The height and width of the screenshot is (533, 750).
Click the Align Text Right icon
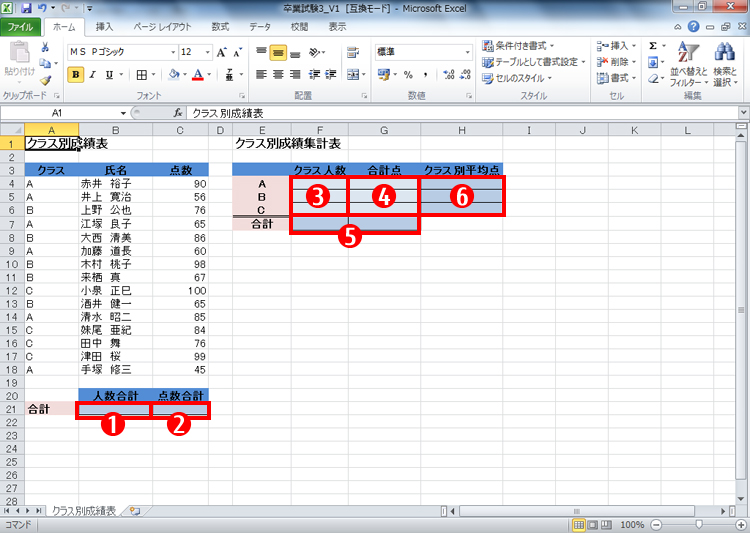click(295, 74)
